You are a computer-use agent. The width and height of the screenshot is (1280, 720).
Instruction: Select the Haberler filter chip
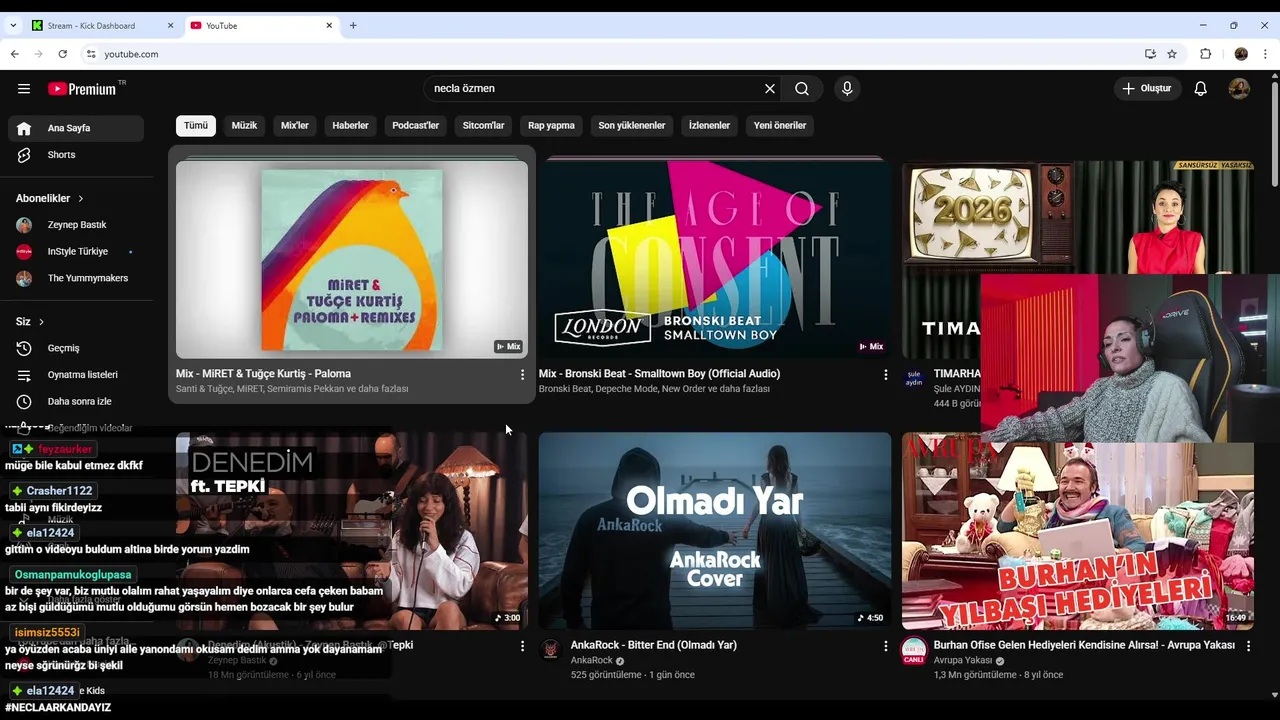[x=350, y=126]
